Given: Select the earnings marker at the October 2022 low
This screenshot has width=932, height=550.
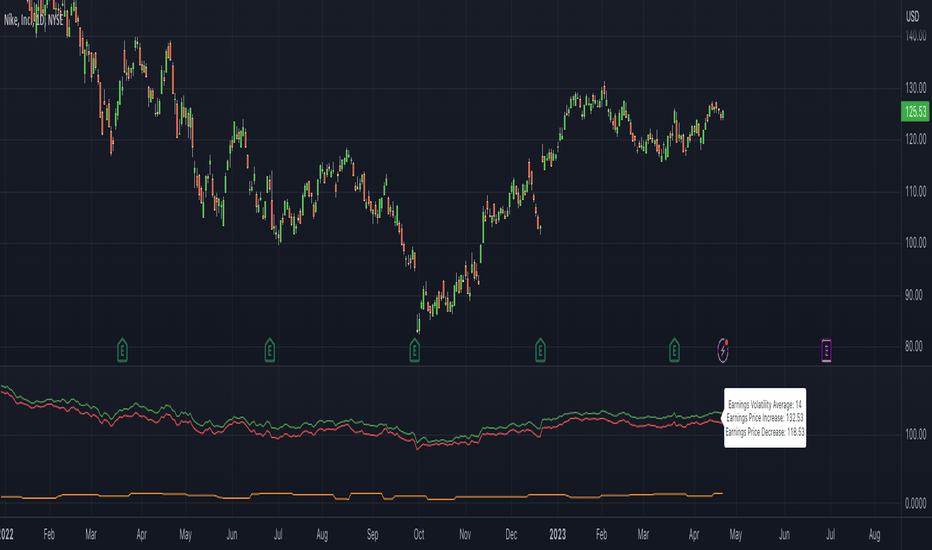Looking at the screenshot, I should 414,350.
